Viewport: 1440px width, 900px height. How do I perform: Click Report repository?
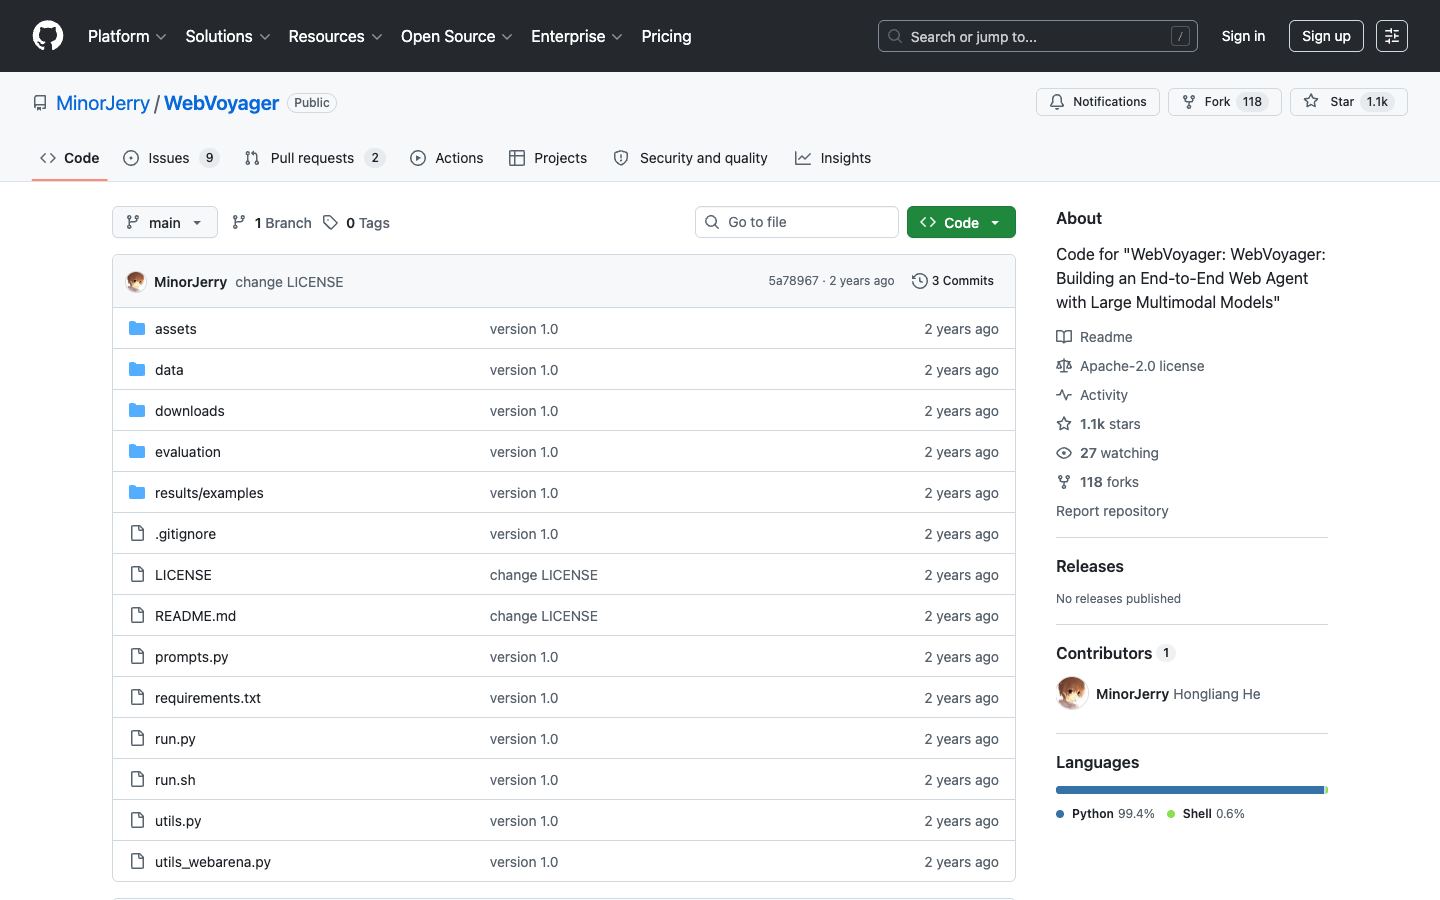1112,511
